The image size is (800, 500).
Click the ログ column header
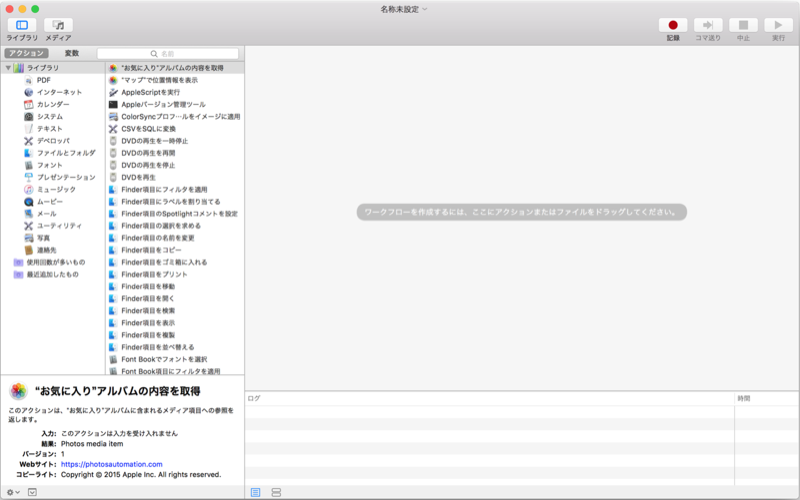click(490, 398)
